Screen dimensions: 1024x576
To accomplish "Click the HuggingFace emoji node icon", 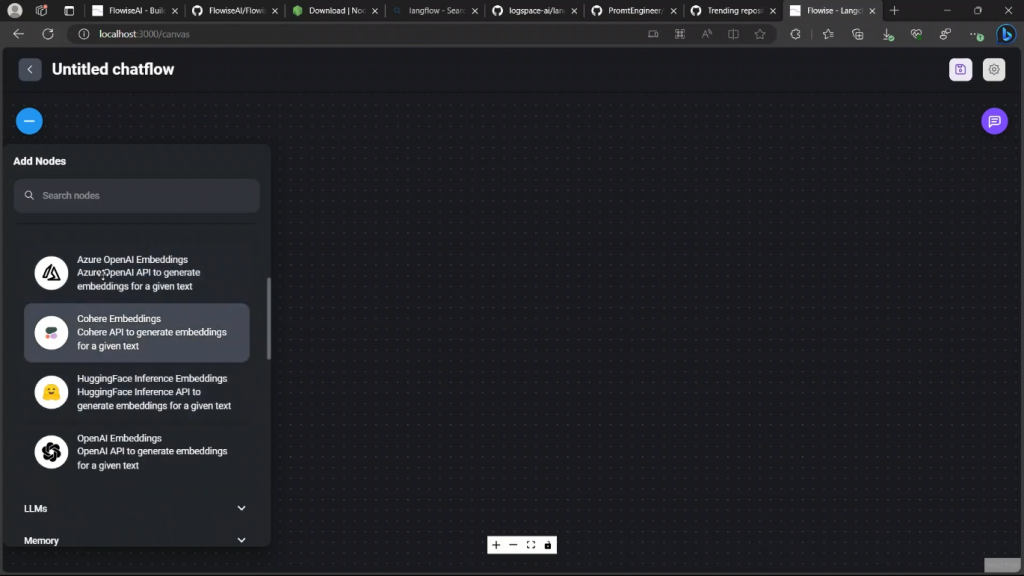I will 51,392.
